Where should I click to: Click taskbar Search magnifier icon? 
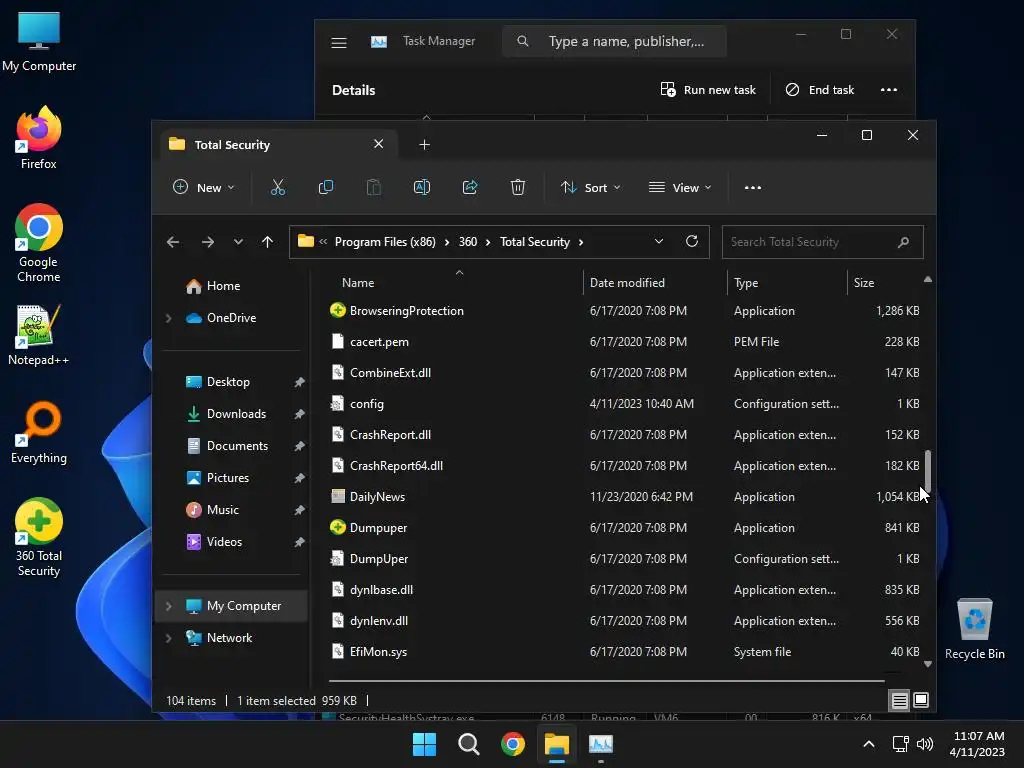pos(468,744)
